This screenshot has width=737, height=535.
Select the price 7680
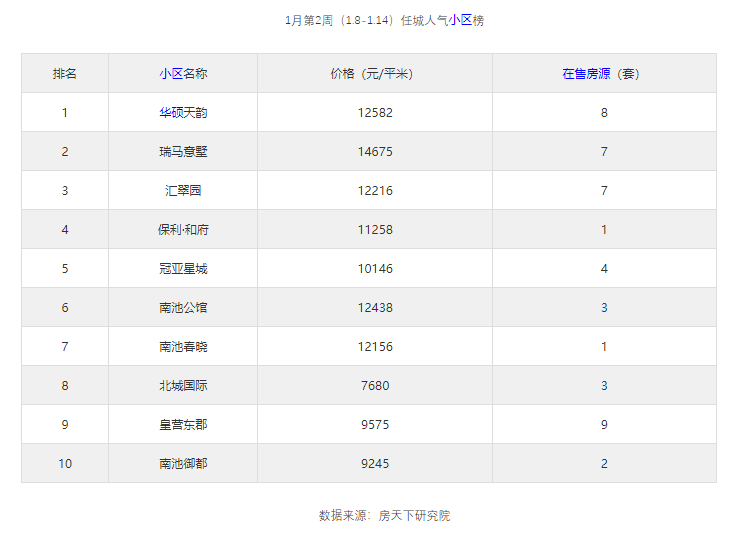[x=375, y=386]
